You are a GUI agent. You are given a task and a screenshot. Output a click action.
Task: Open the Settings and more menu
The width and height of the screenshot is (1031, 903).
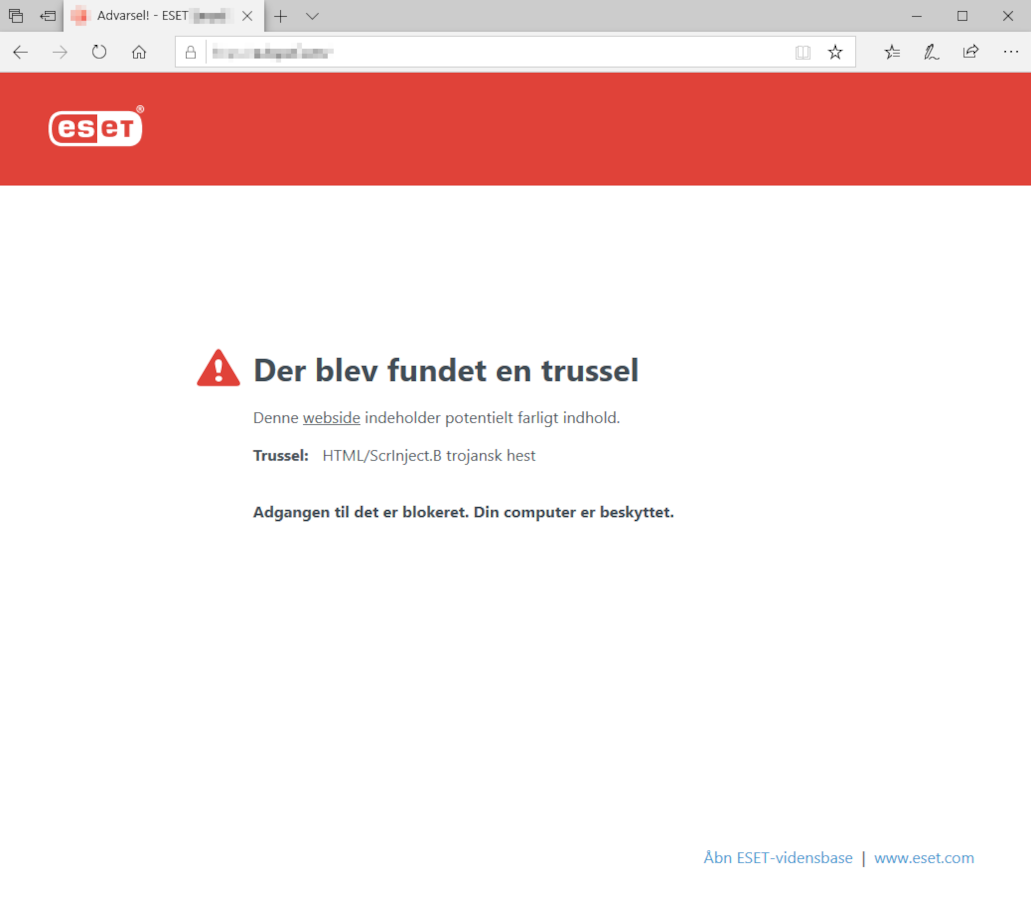pyautogui.click(x=1010, y=52)
